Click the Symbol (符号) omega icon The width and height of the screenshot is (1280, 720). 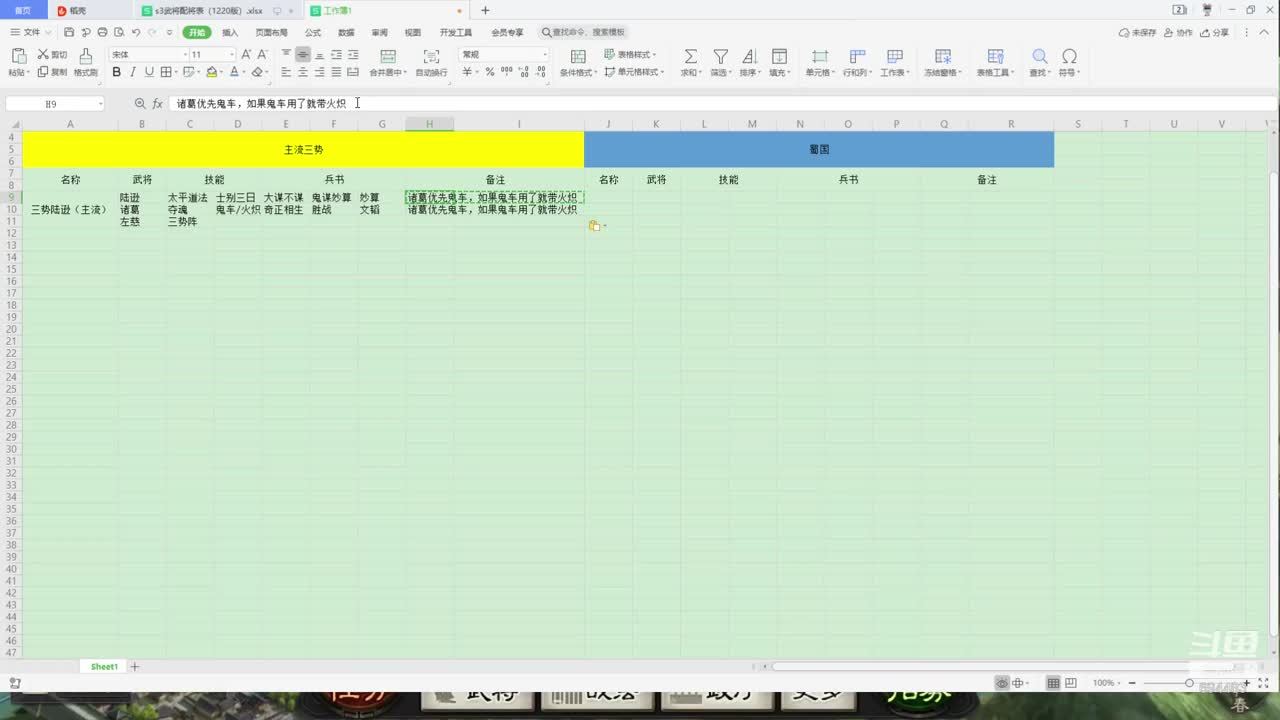coord(1069,57)
